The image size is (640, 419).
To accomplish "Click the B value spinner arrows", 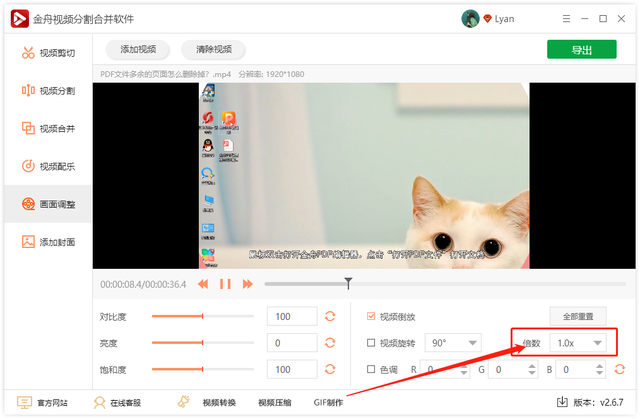I will (599, 369).
